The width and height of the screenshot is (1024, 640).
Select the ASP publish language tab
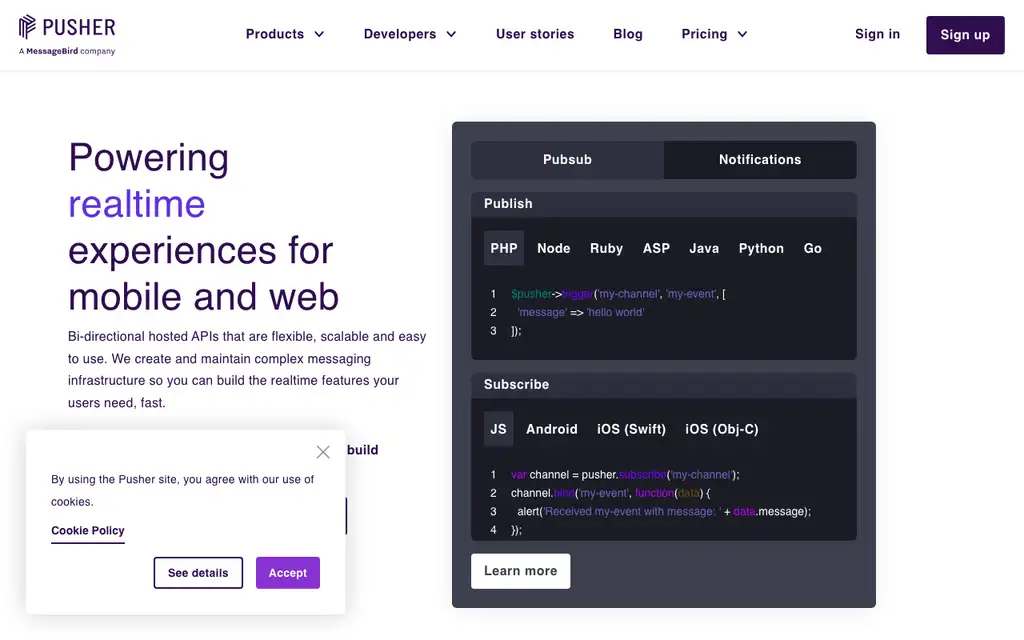(656, 248)
